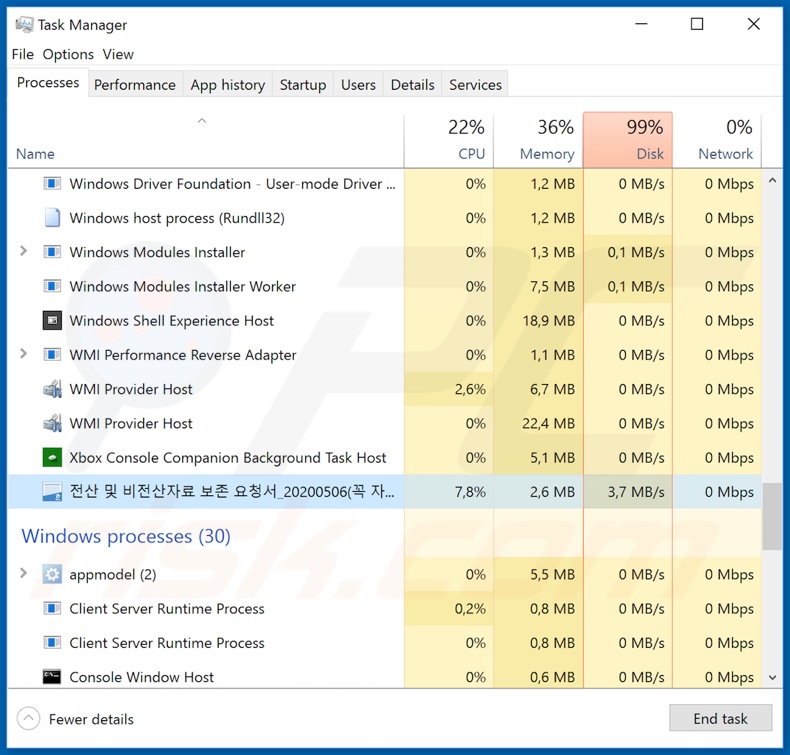This screenshot has width=790, height=755.
Task: Click the appmodel gear icon
Action: 52,574
